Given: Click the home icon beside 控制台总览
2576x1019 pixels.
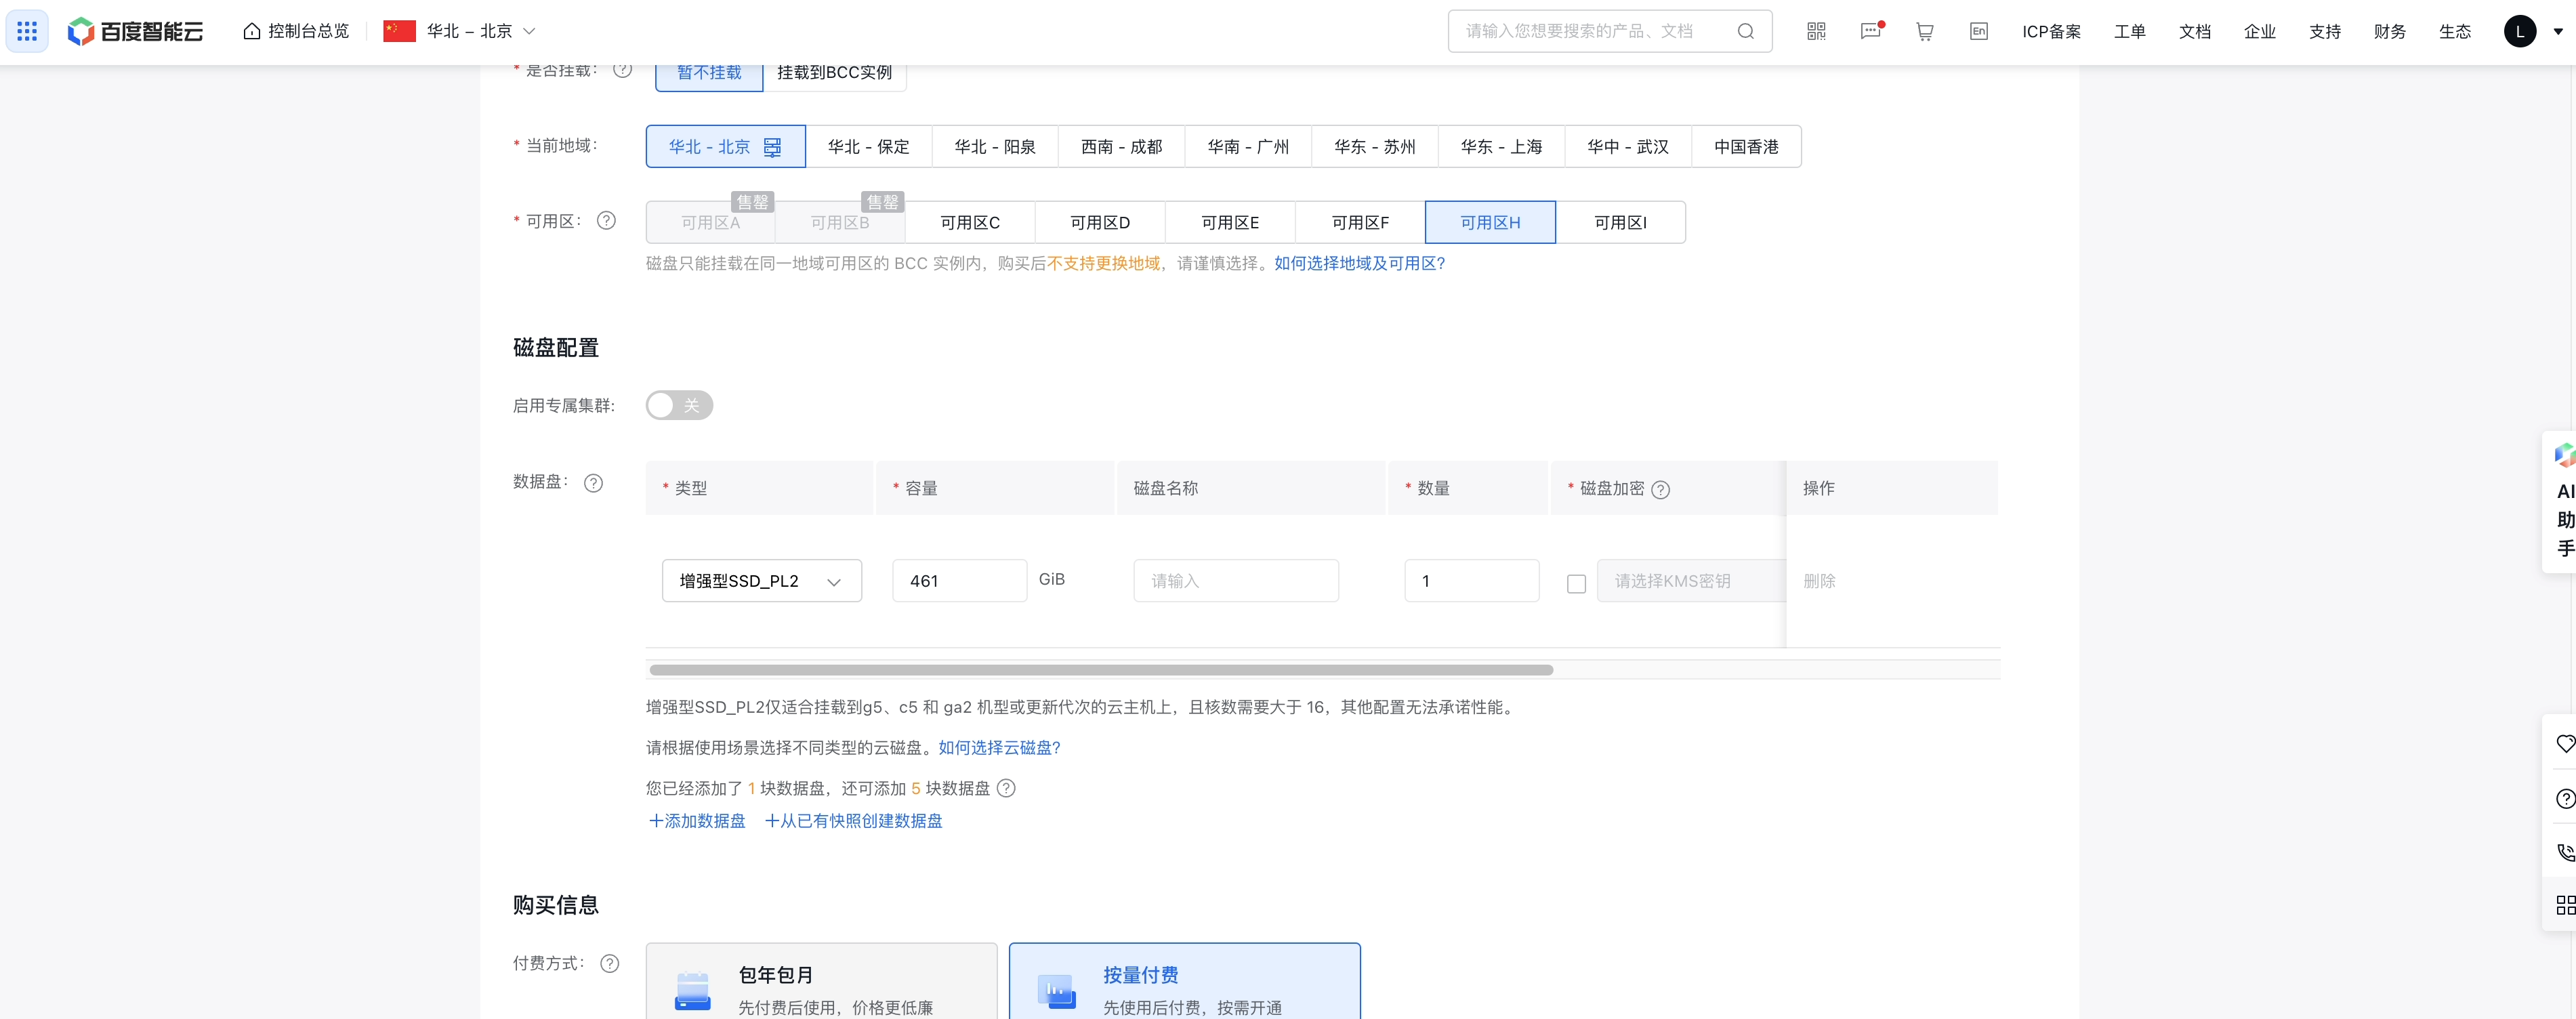Looking at the screenshot, I should pyautogui.click(x=252, y=31).
